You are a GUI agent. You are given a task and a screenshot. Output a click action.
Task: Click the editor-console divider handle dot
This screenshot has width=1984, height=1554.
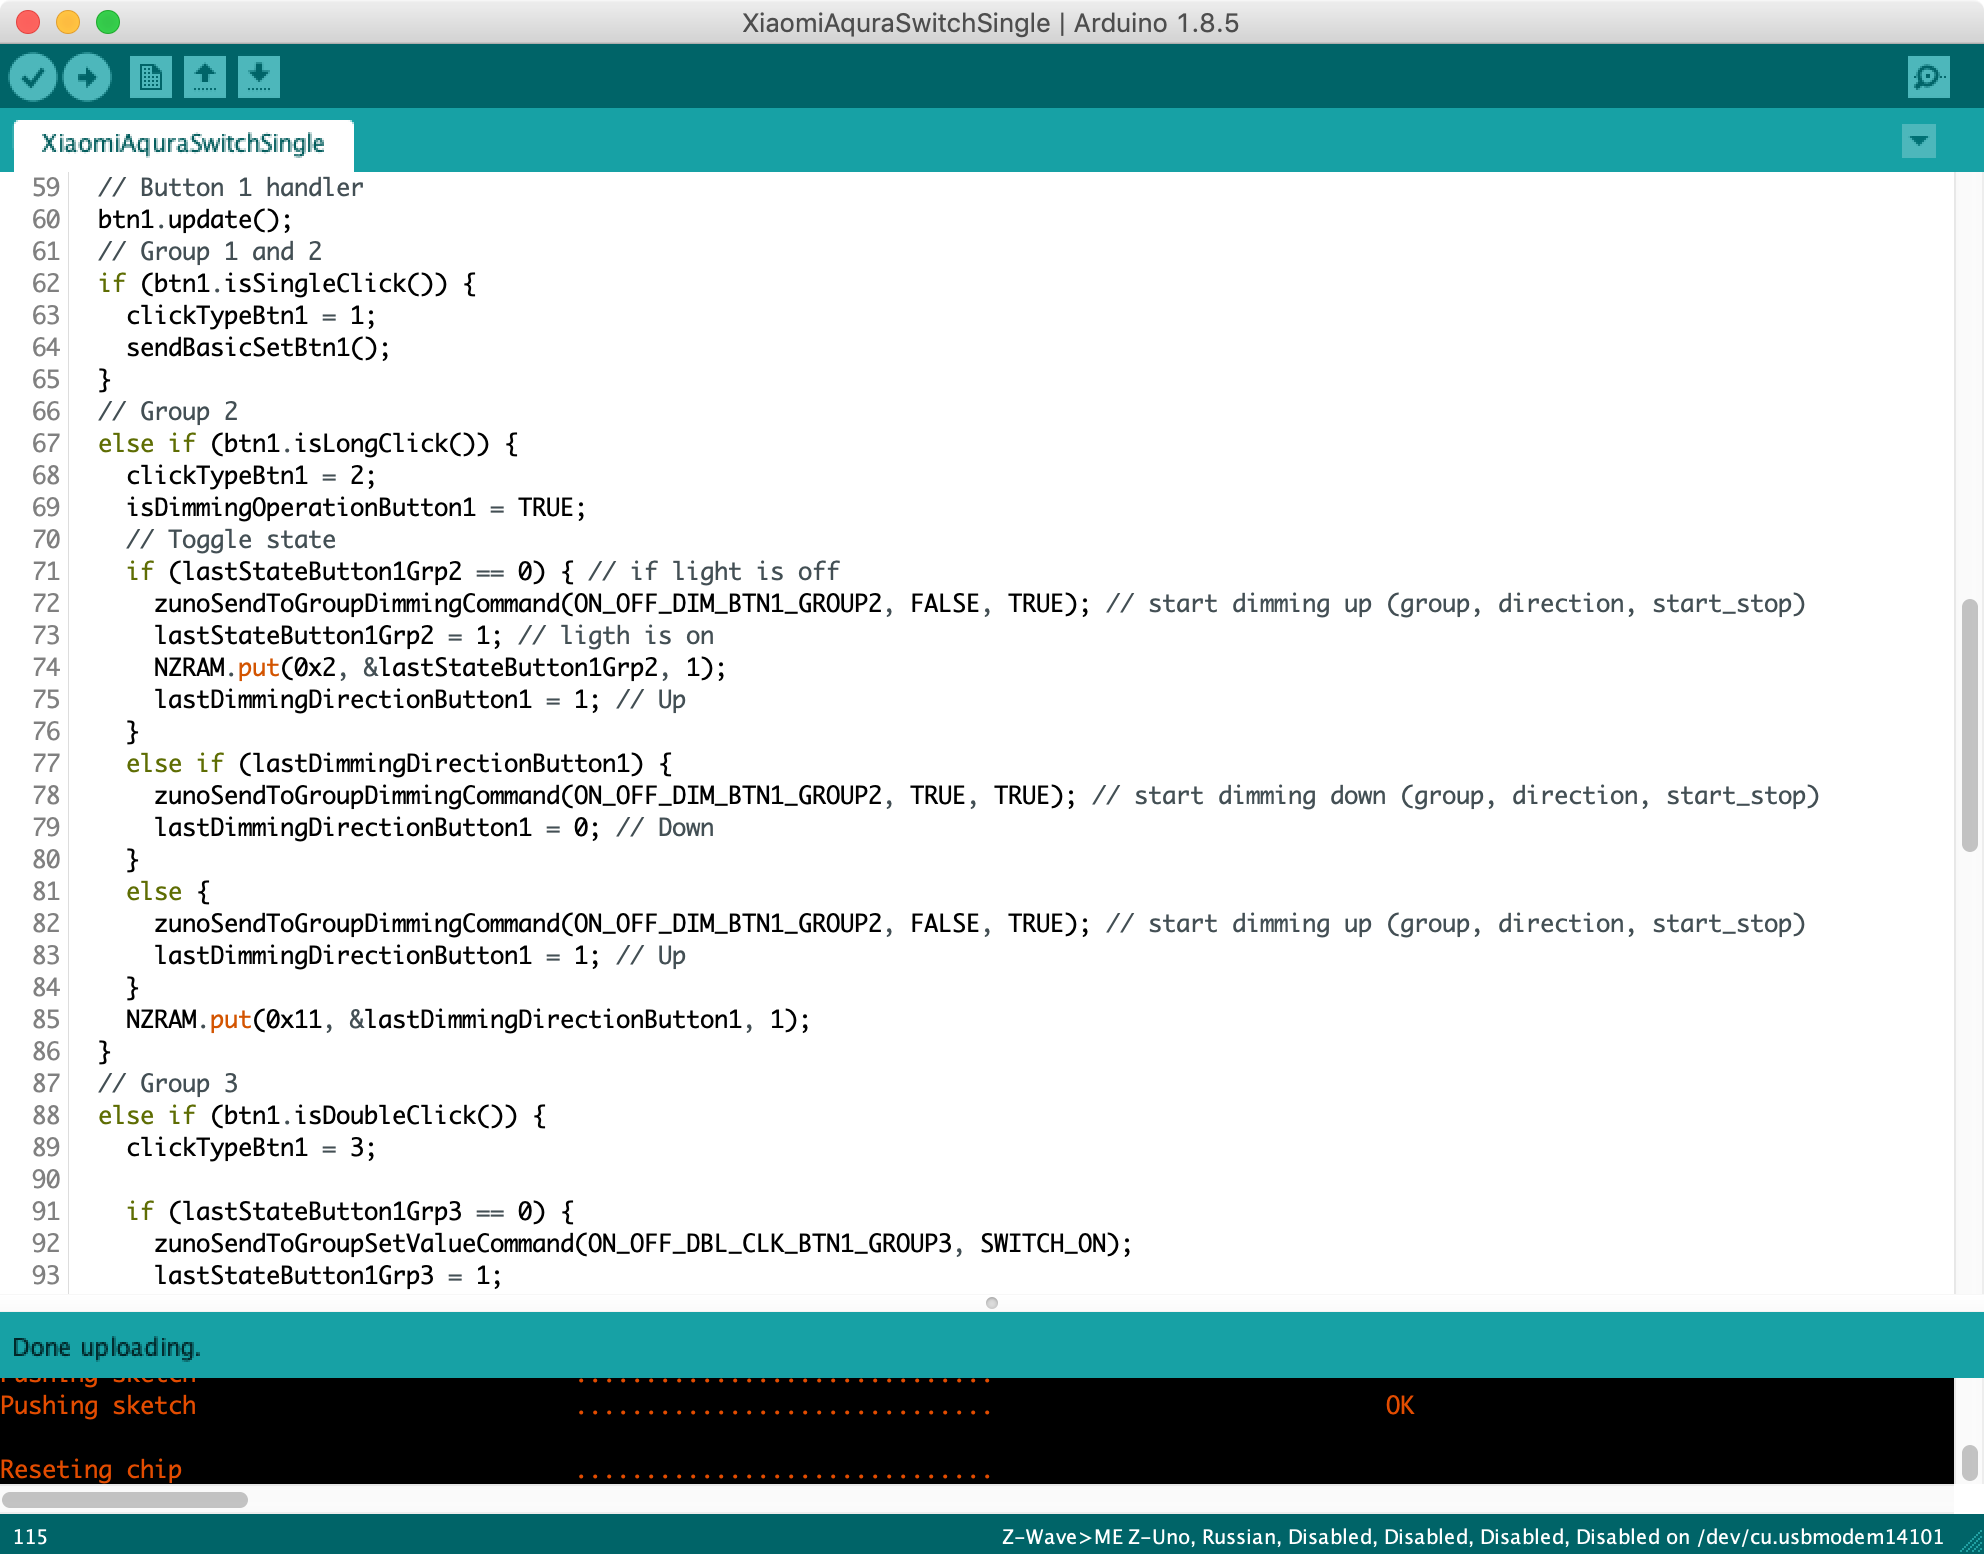(x=992, y=1302)
